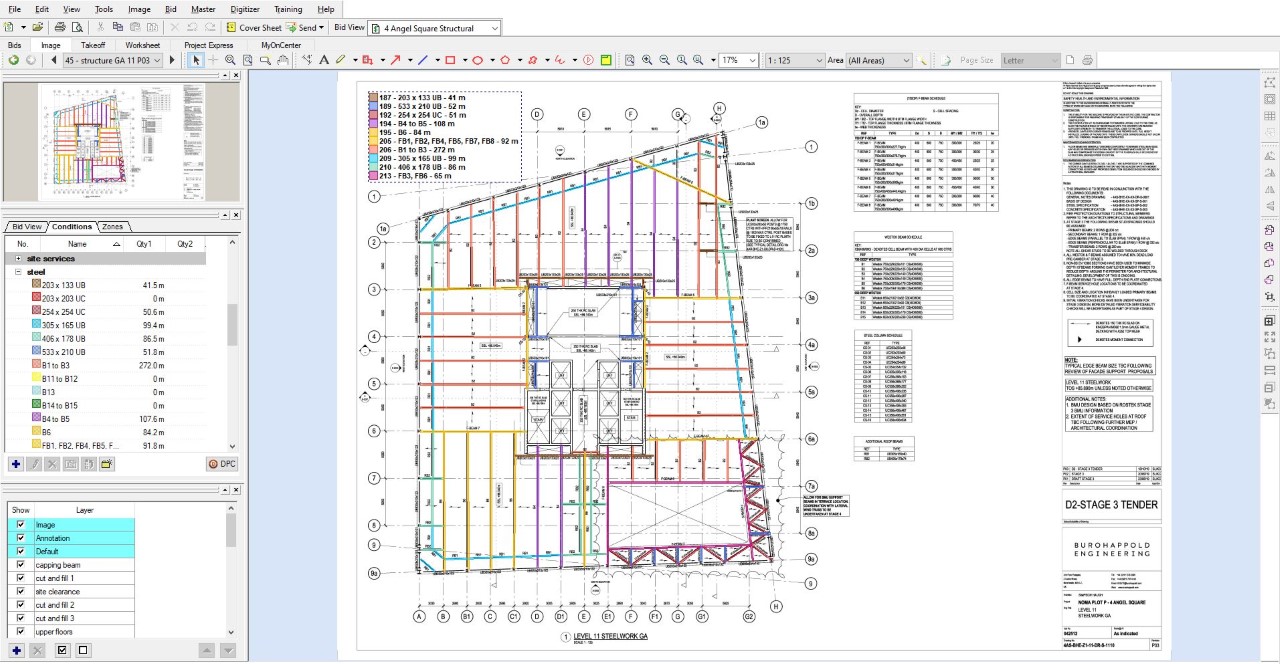Open the Digitizer menu
Screen dimensions: 1280x664
tap(245, 9)
